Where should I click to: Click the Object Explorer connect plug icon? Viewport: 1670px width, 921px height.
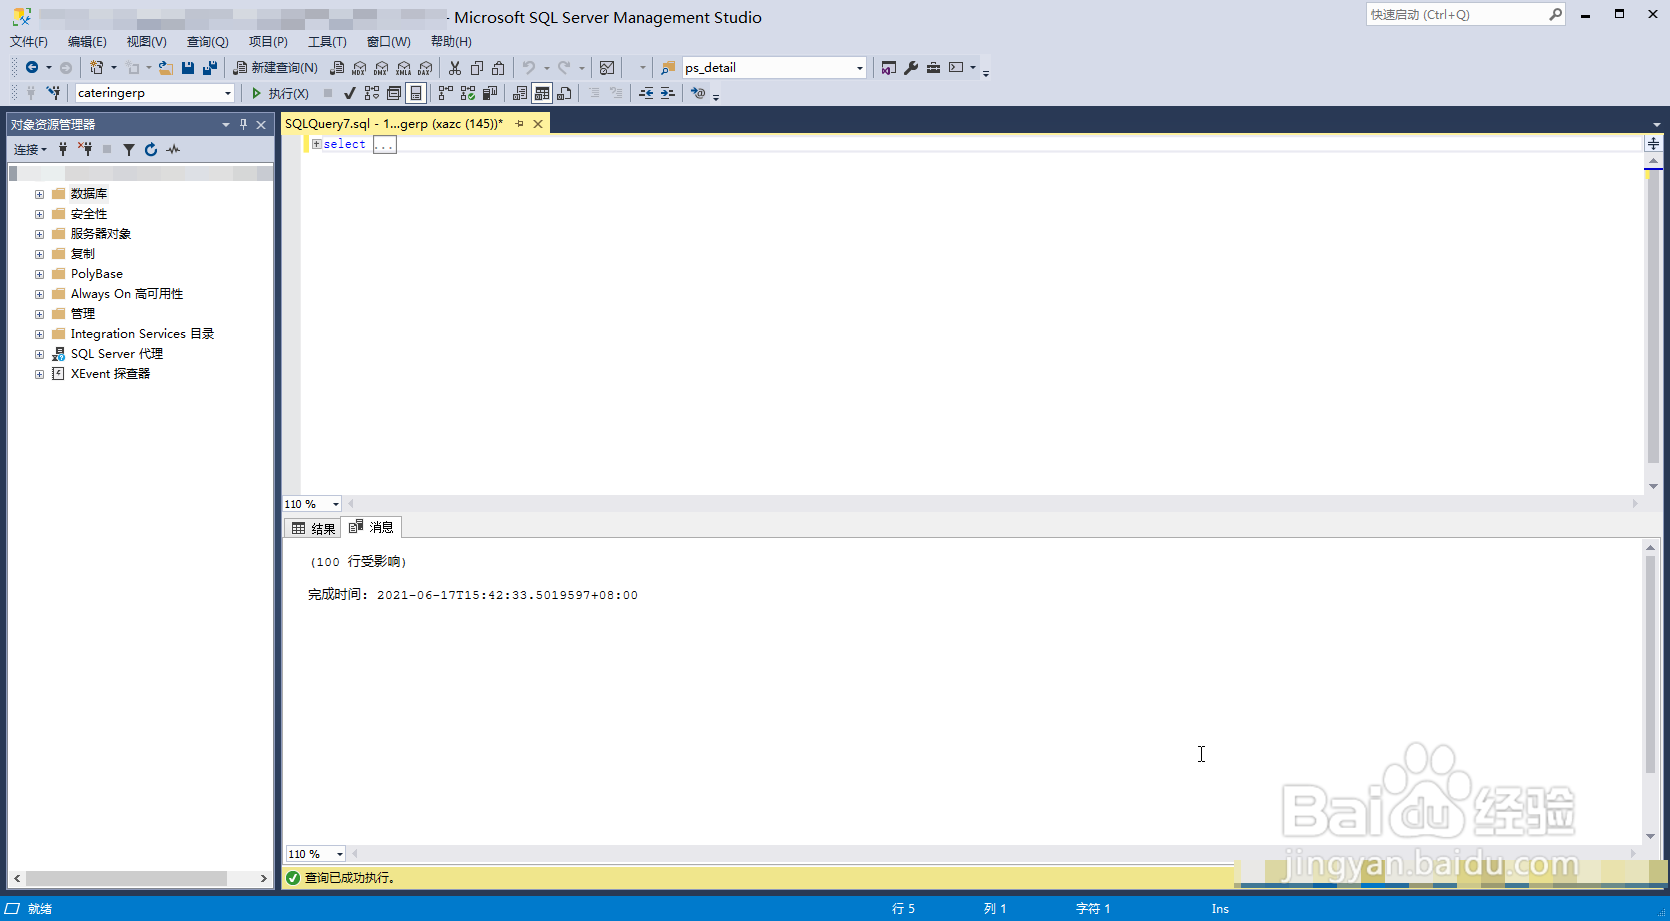coord(63,149)
